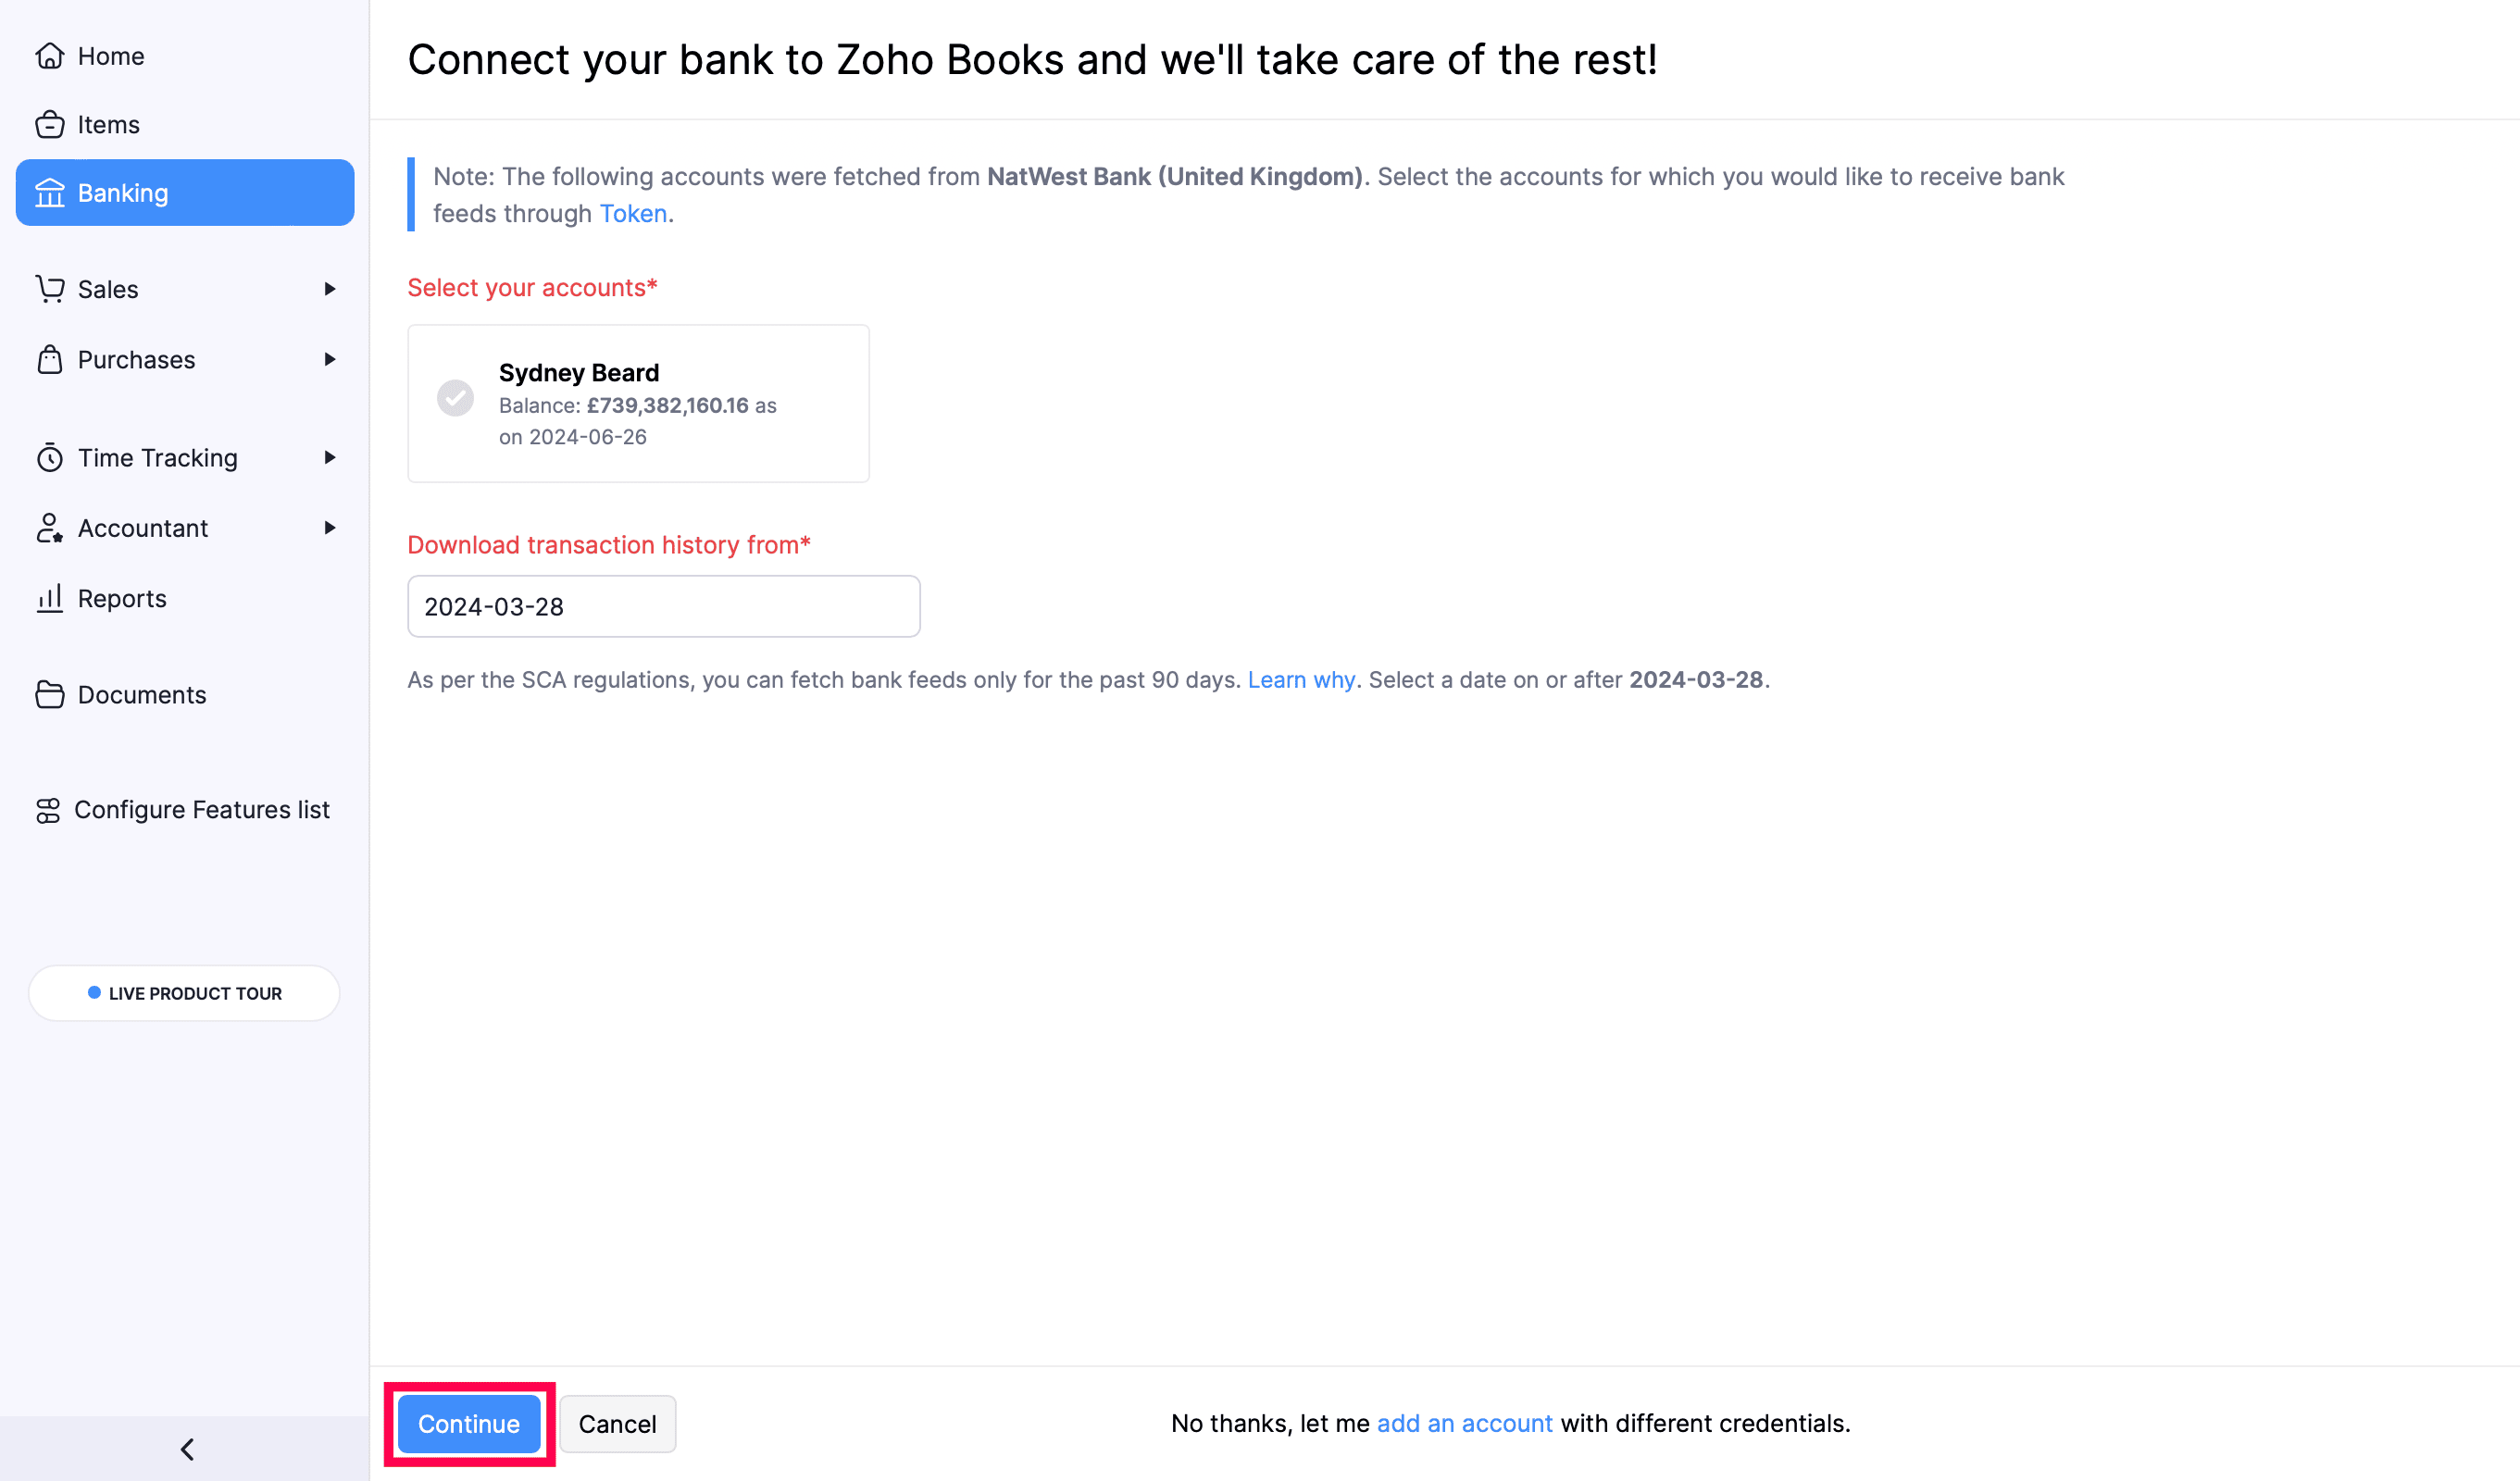Click the Reports chart icon
This screenshot has height=1481, width=2520.
(50, 598)
